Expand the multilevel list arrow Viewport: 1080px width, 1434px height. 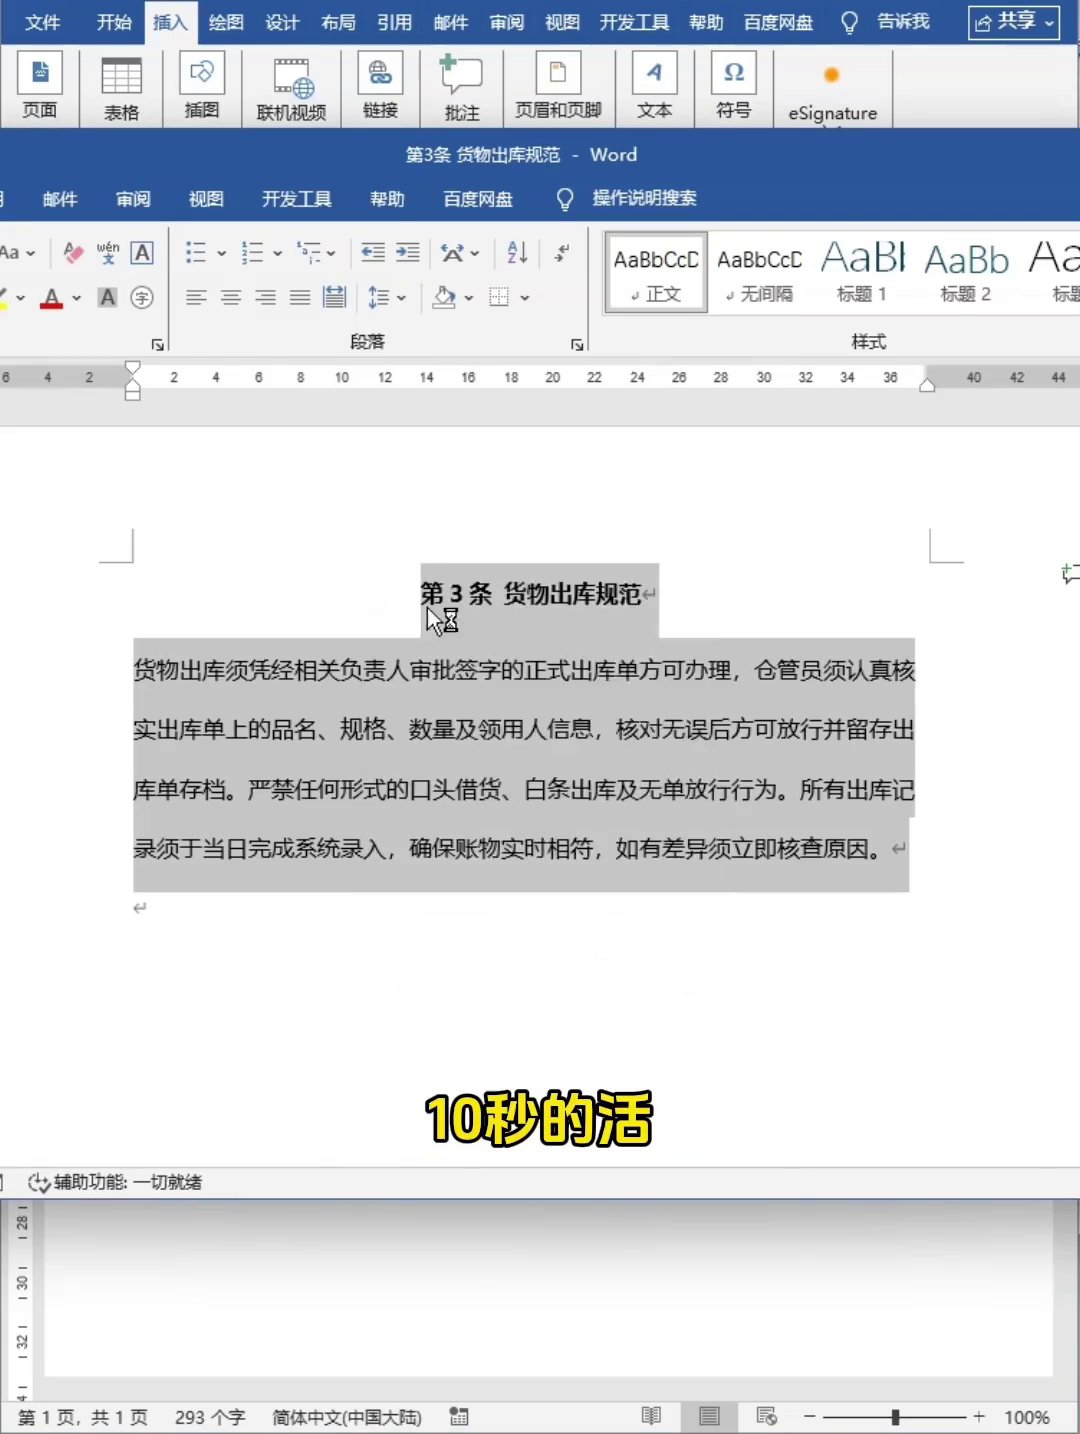(331, 254)
